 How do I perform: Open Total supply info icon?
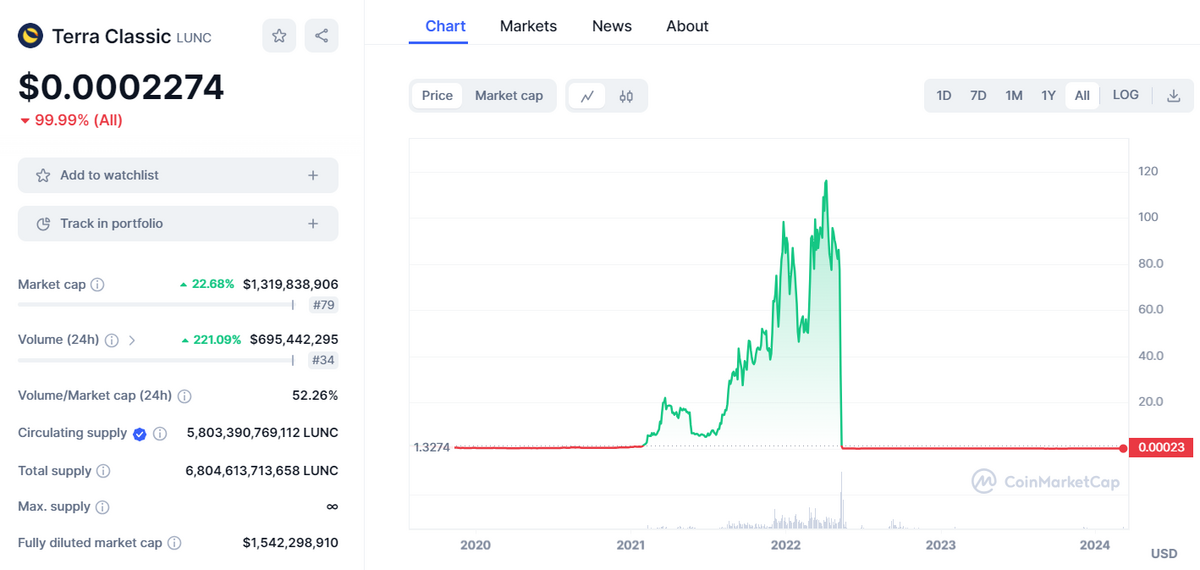point(103,471)
